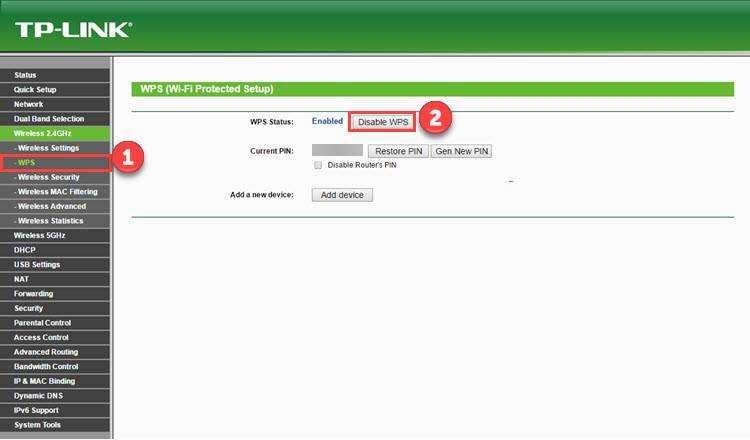Open Access Control menu
This screenshot has width=750, height=440.
pos(55,338)
